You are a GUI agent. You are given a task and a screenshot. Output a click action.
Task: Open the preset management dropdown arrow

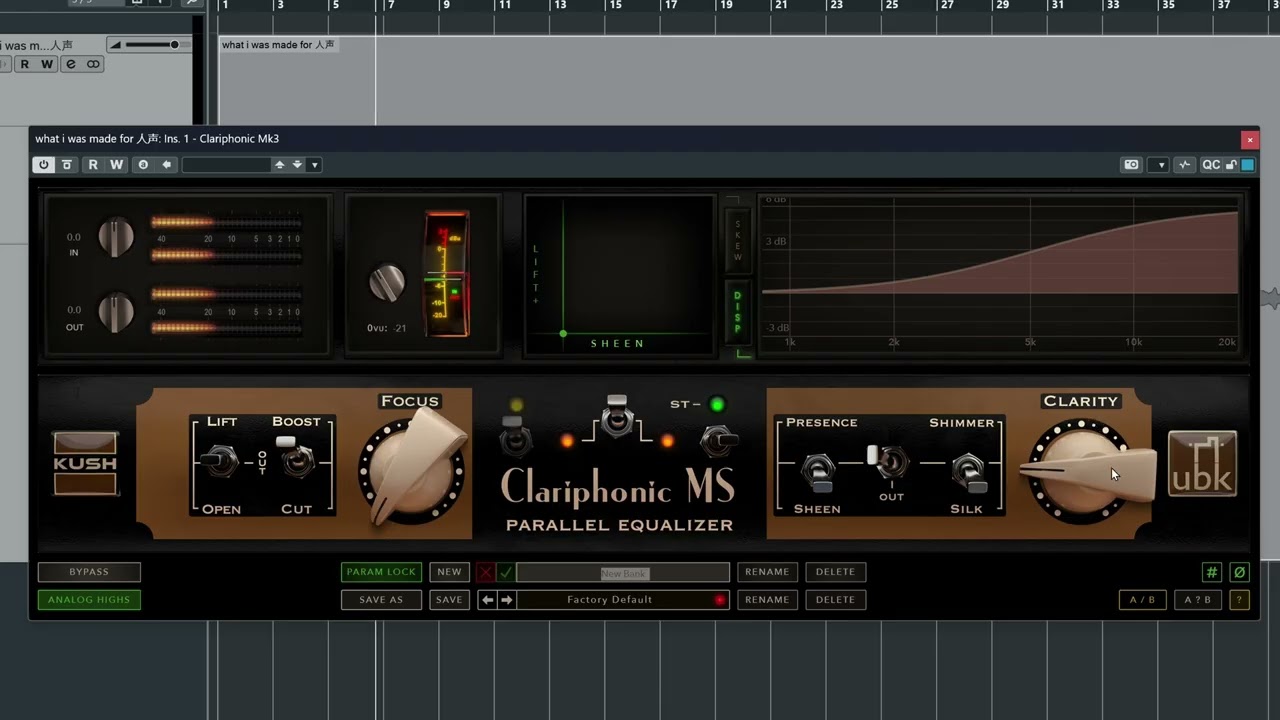coord(314,165)
